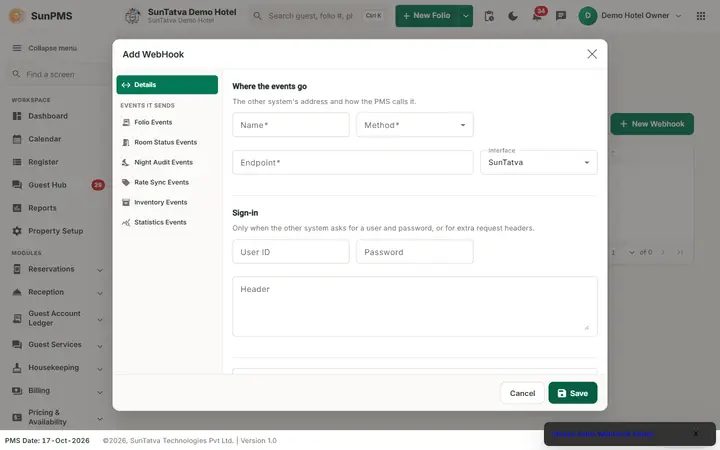Focus the Header text area
Image resolution: width=720 pixels, height=450 pixels.
tap(415, 306)
